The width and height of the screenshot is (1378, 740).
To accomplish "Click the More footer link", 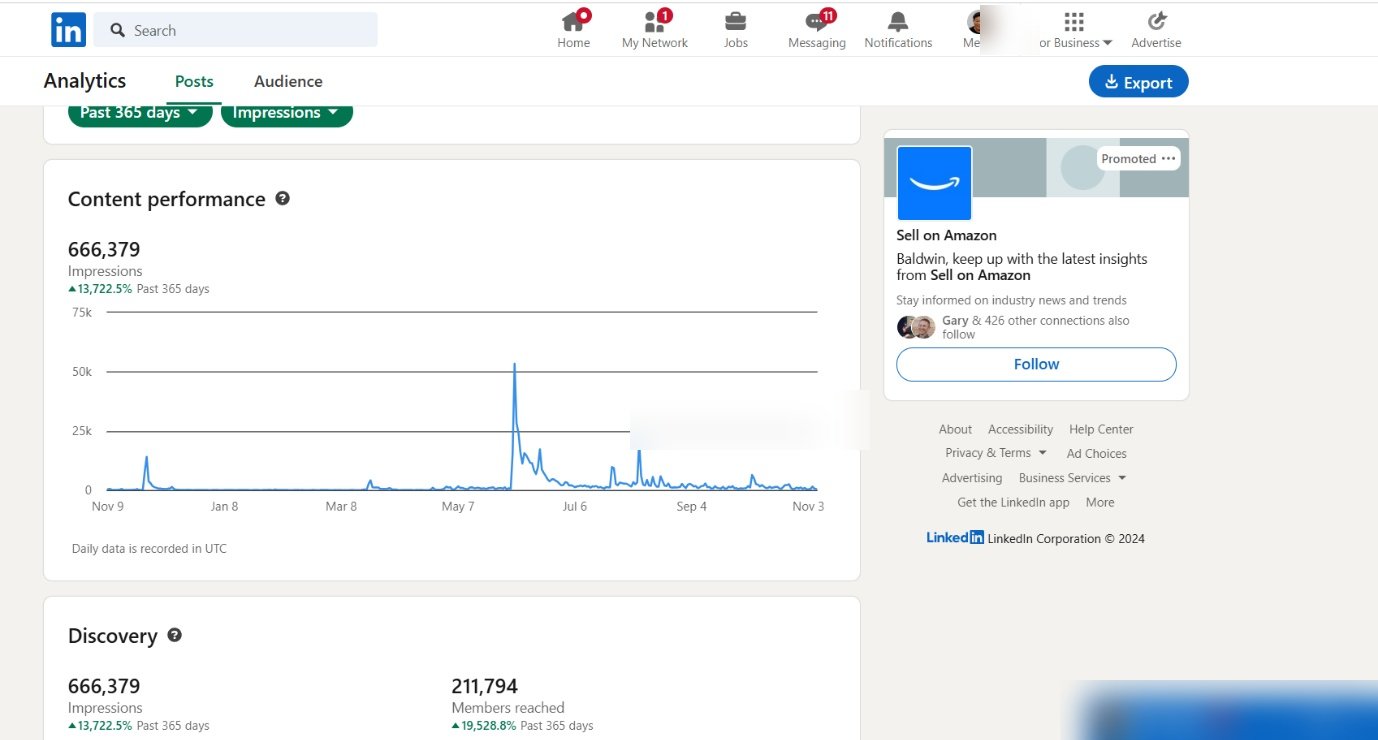I will click(x=1100, y=502).
